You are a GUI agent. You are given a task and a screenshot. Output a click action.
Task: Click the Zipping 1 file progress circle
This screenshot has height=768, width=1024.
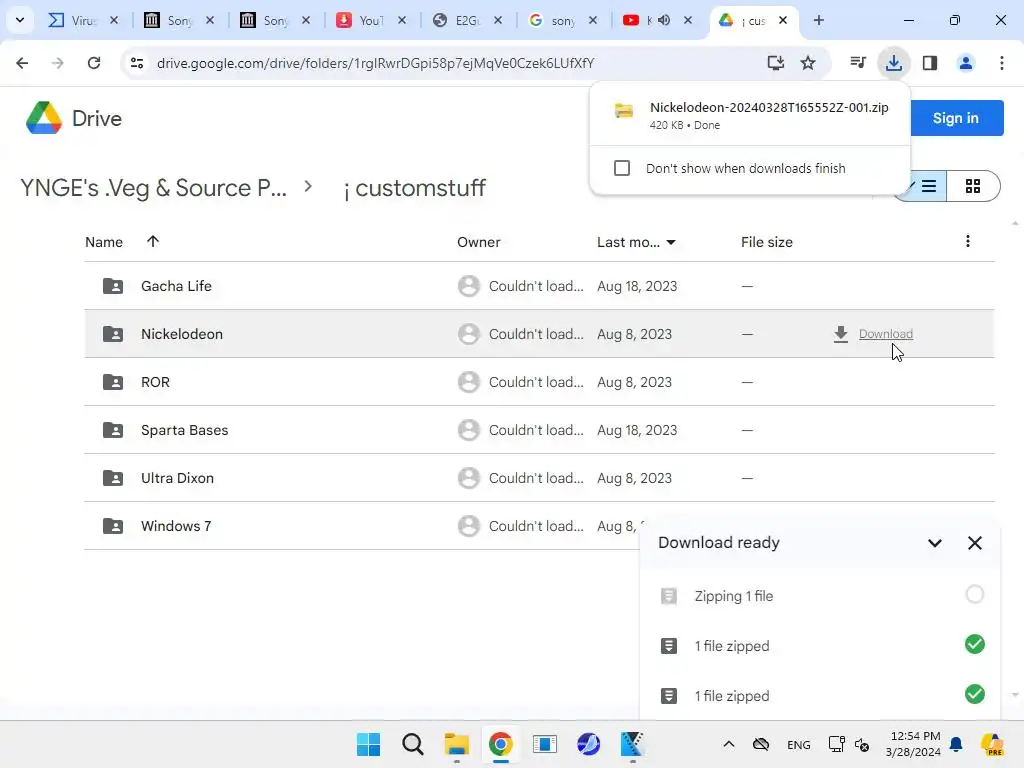[x=974, y=594]
